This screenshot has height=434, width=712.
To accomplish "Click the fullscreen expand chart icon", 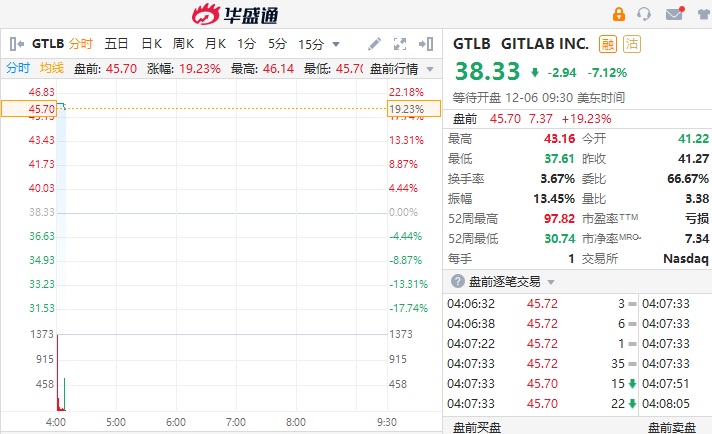I will (400, 44).
